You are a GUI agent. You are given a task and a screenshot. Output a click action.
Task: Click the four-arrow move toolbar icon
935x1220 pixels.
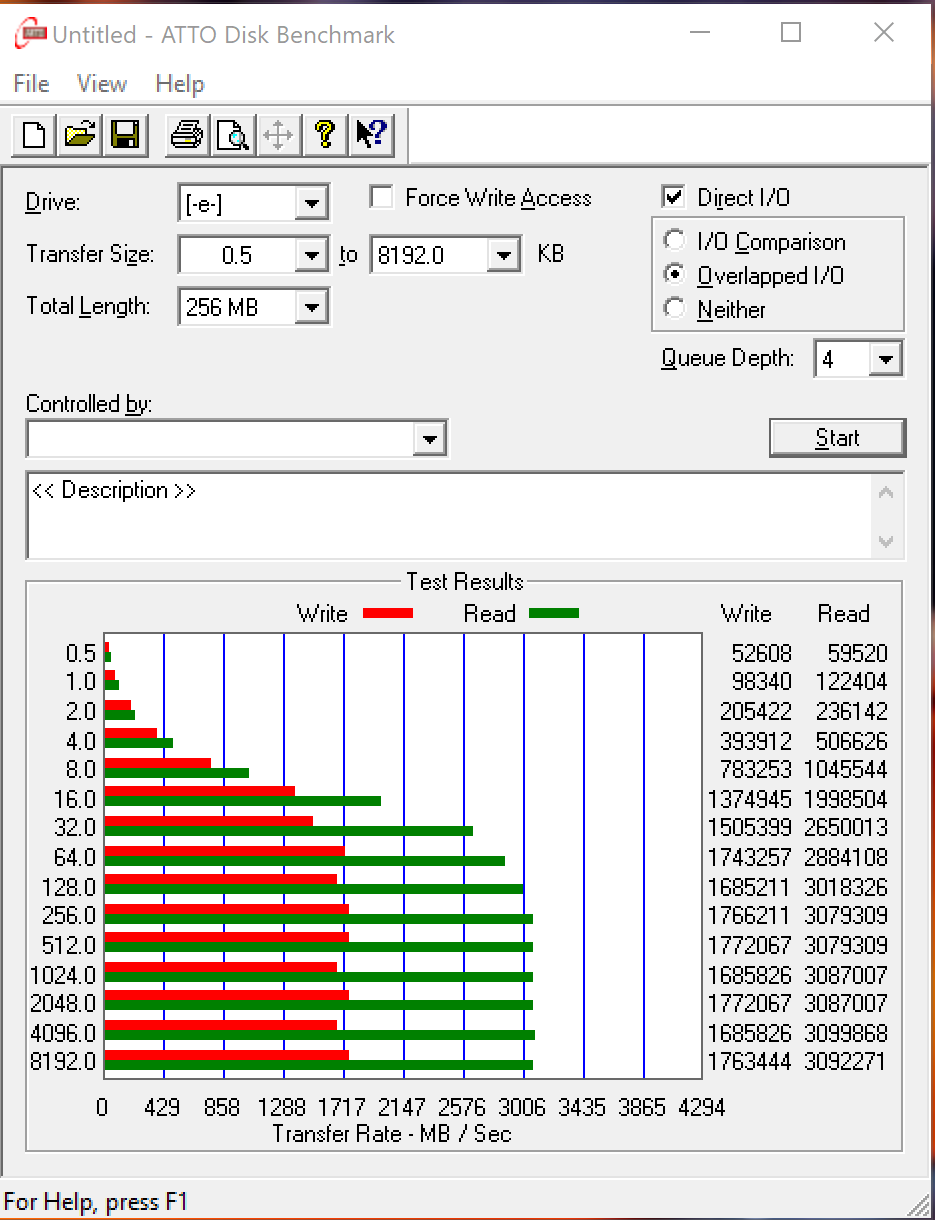[278, 134]
